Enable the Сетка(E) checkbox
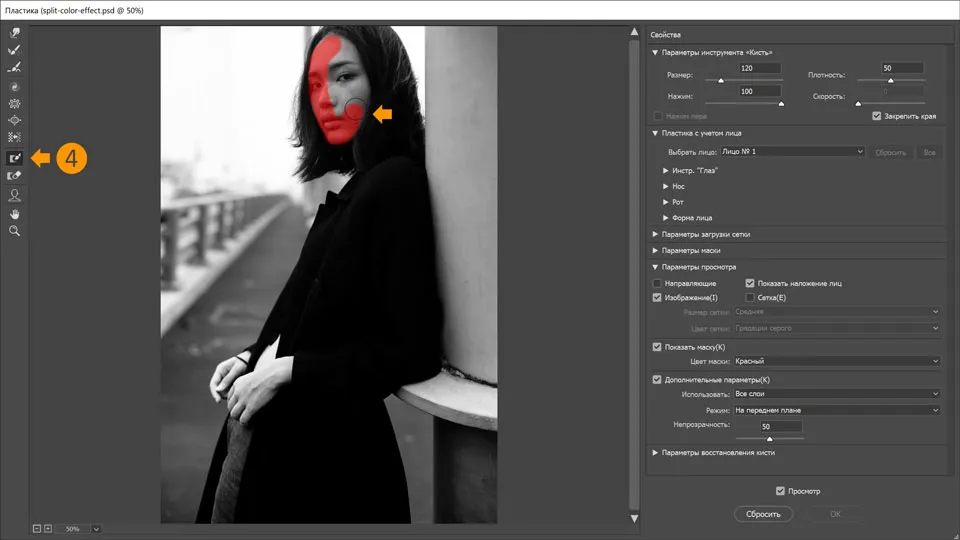 [x=749, y=298]
